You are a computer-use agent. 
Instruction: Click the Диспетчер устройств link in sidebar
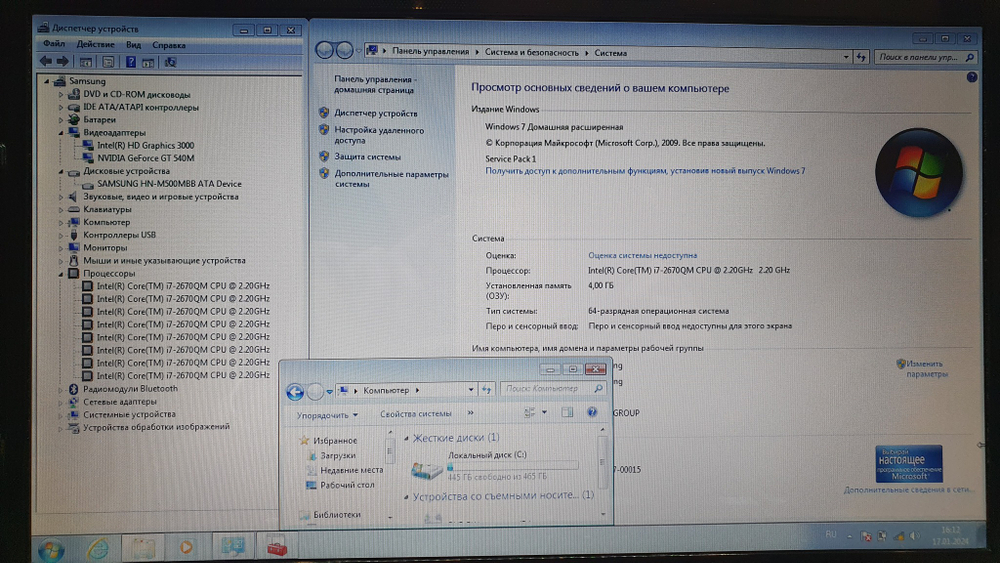pos(376,114)
